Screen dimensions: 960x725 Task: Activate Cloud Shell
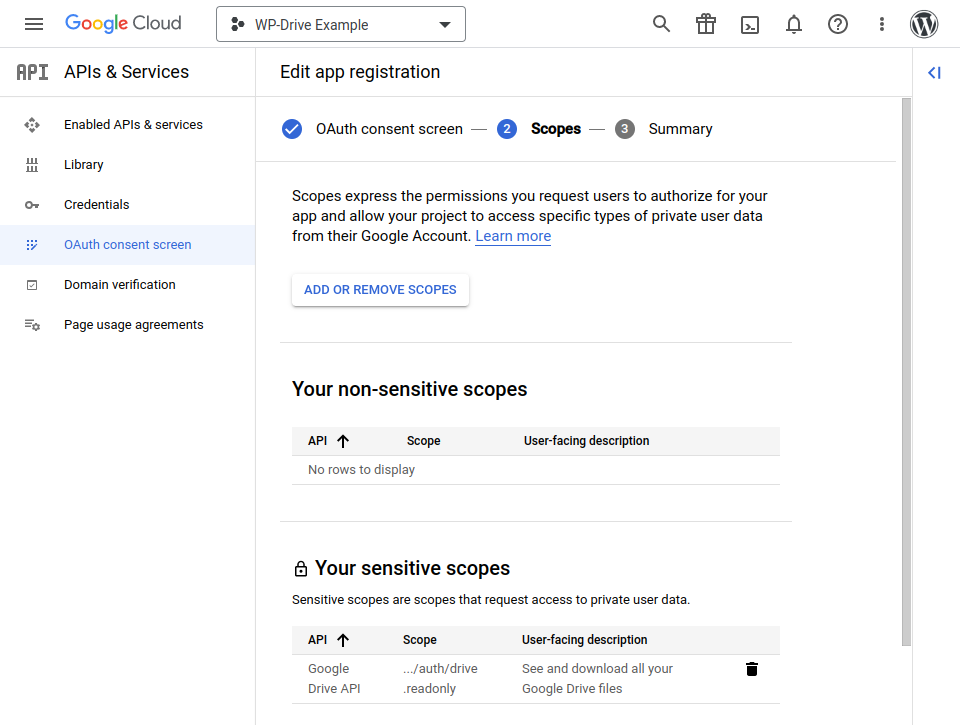[x=749, y=24]
